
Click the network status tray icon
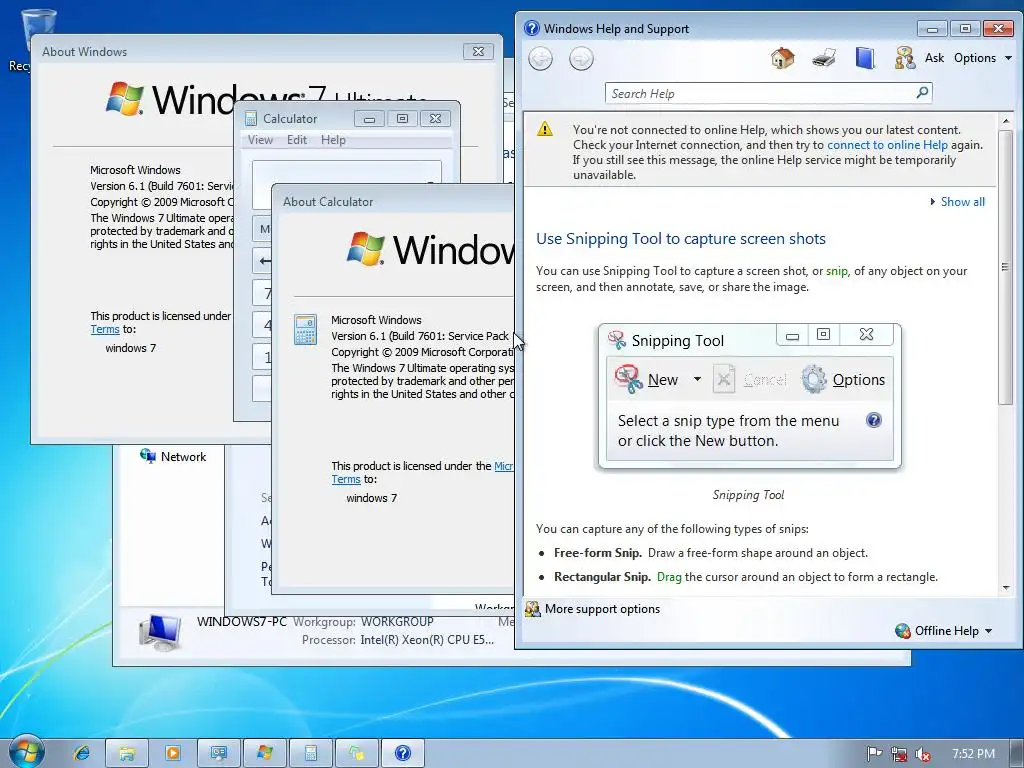[899, 754]
